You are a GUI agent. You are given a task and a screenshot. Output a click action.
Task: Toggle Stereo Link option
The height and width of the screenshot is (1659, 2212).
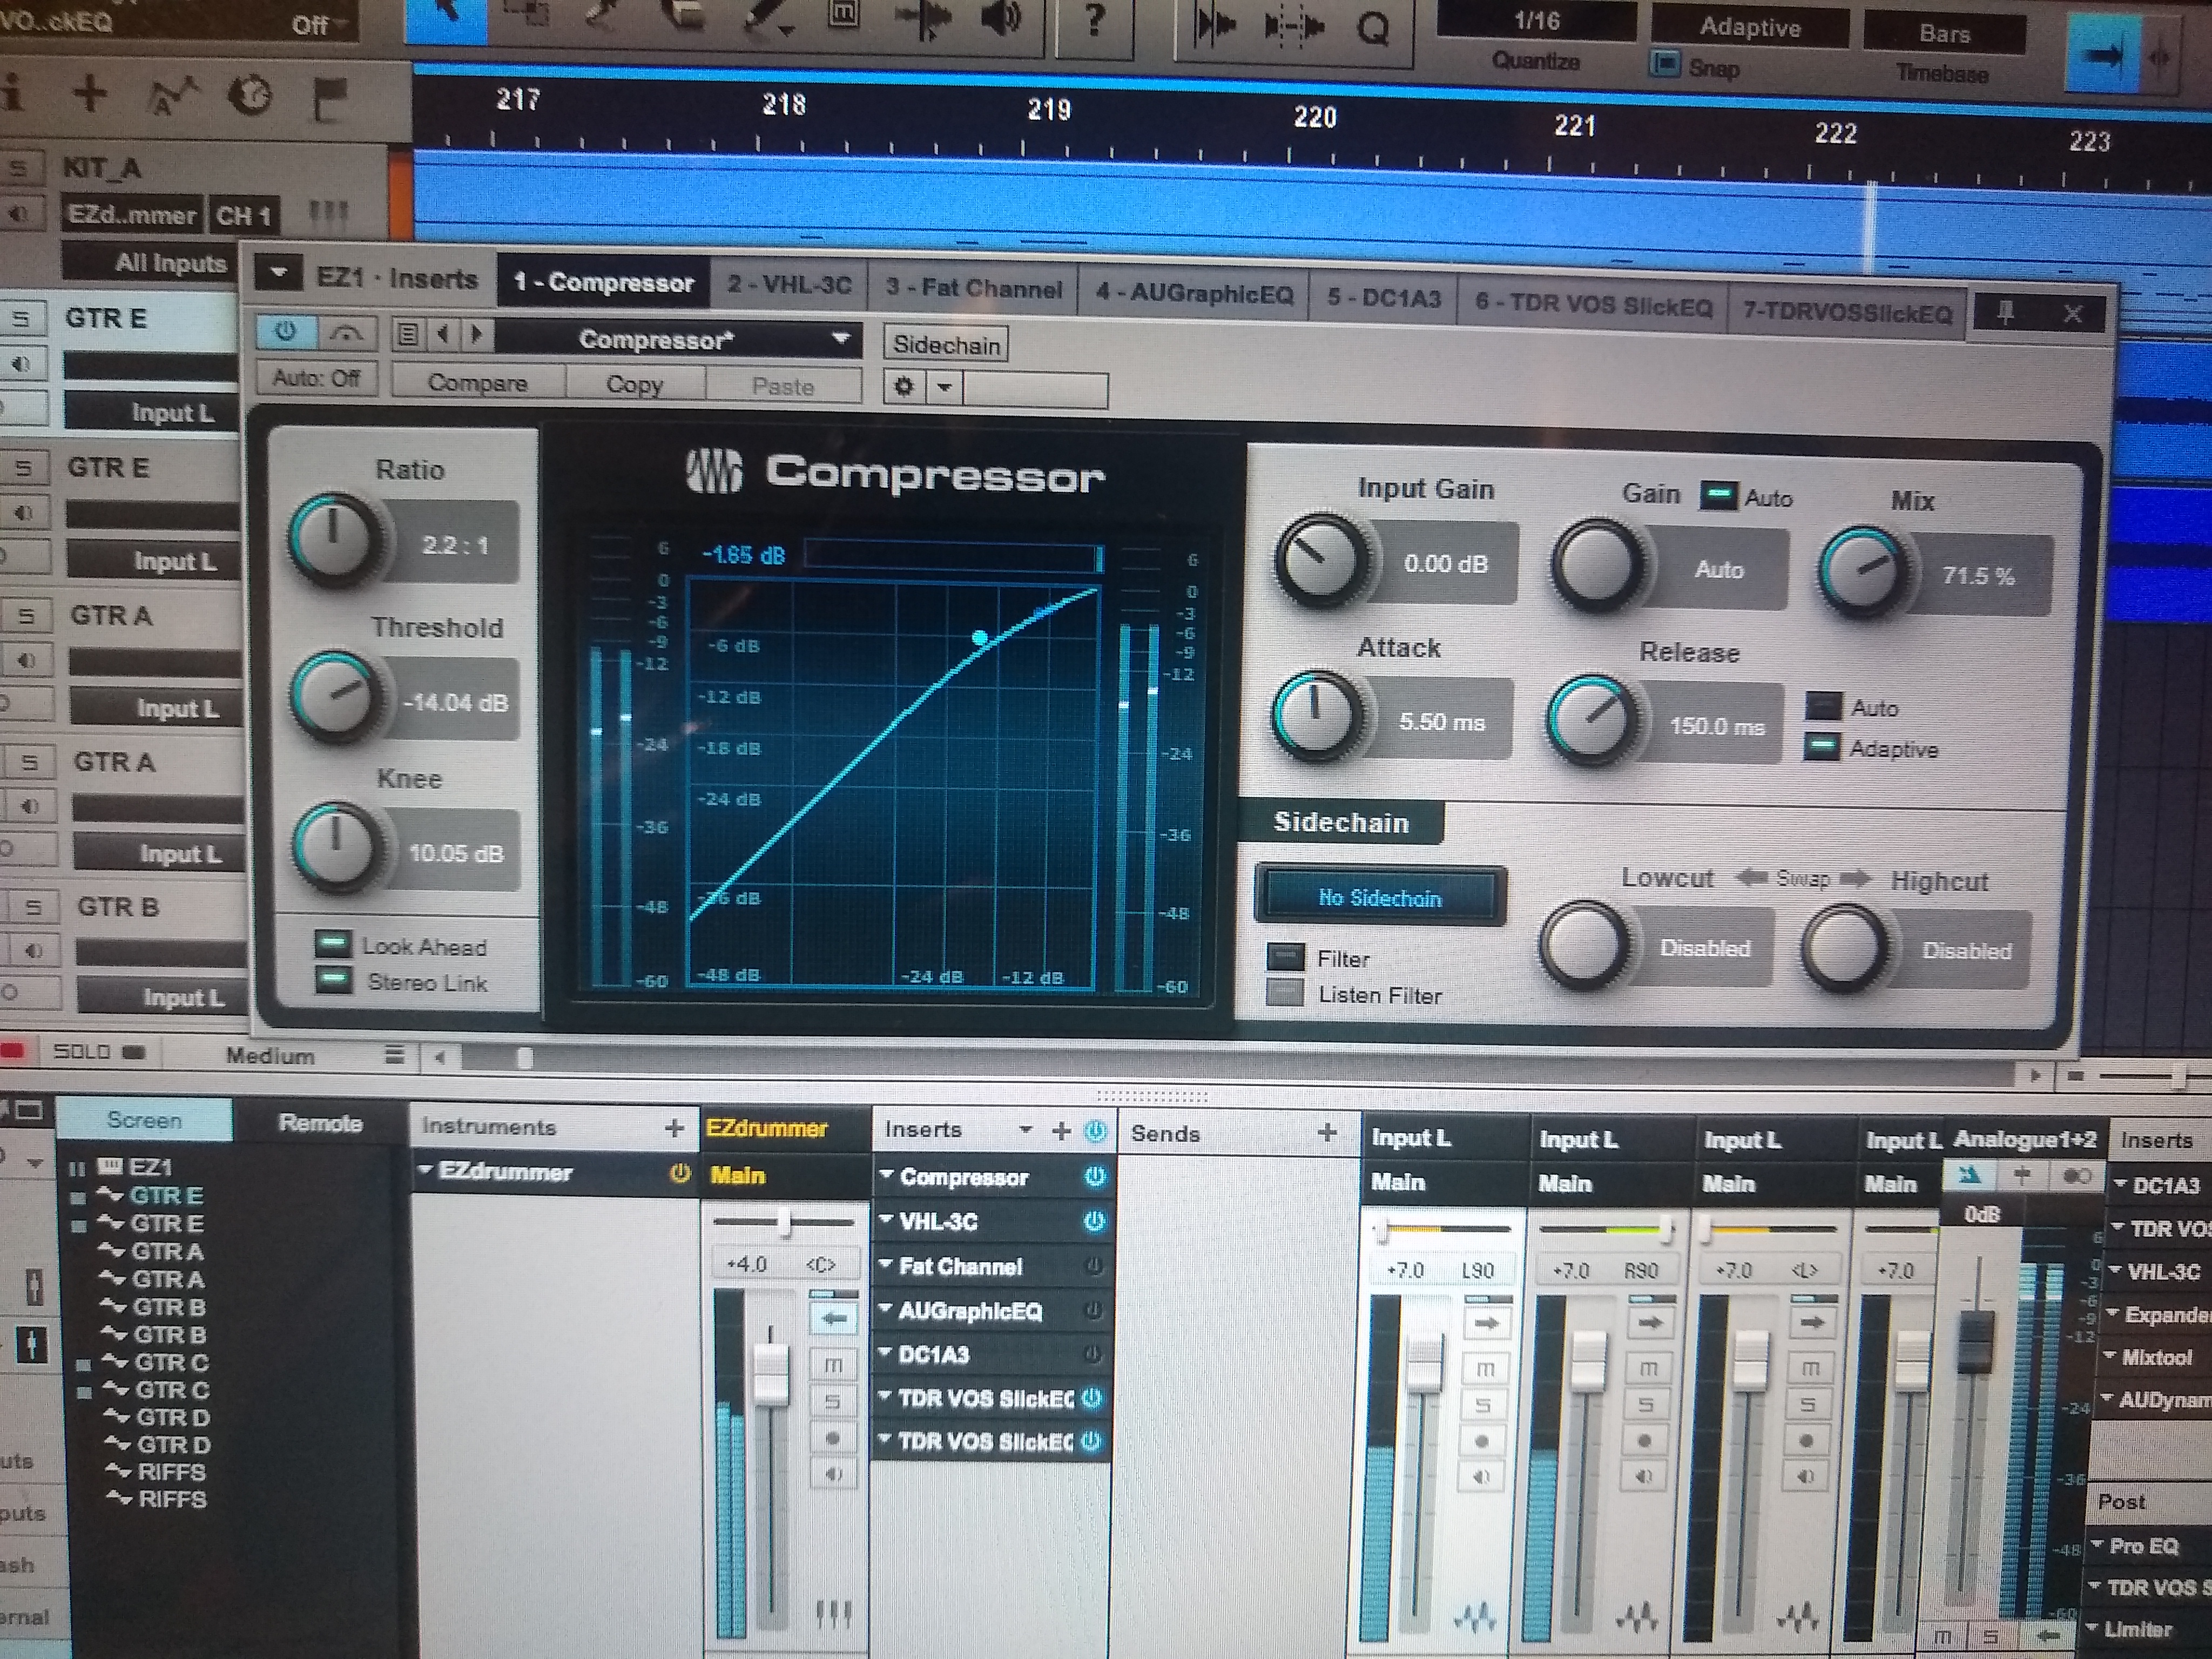(x=333, y=980)
